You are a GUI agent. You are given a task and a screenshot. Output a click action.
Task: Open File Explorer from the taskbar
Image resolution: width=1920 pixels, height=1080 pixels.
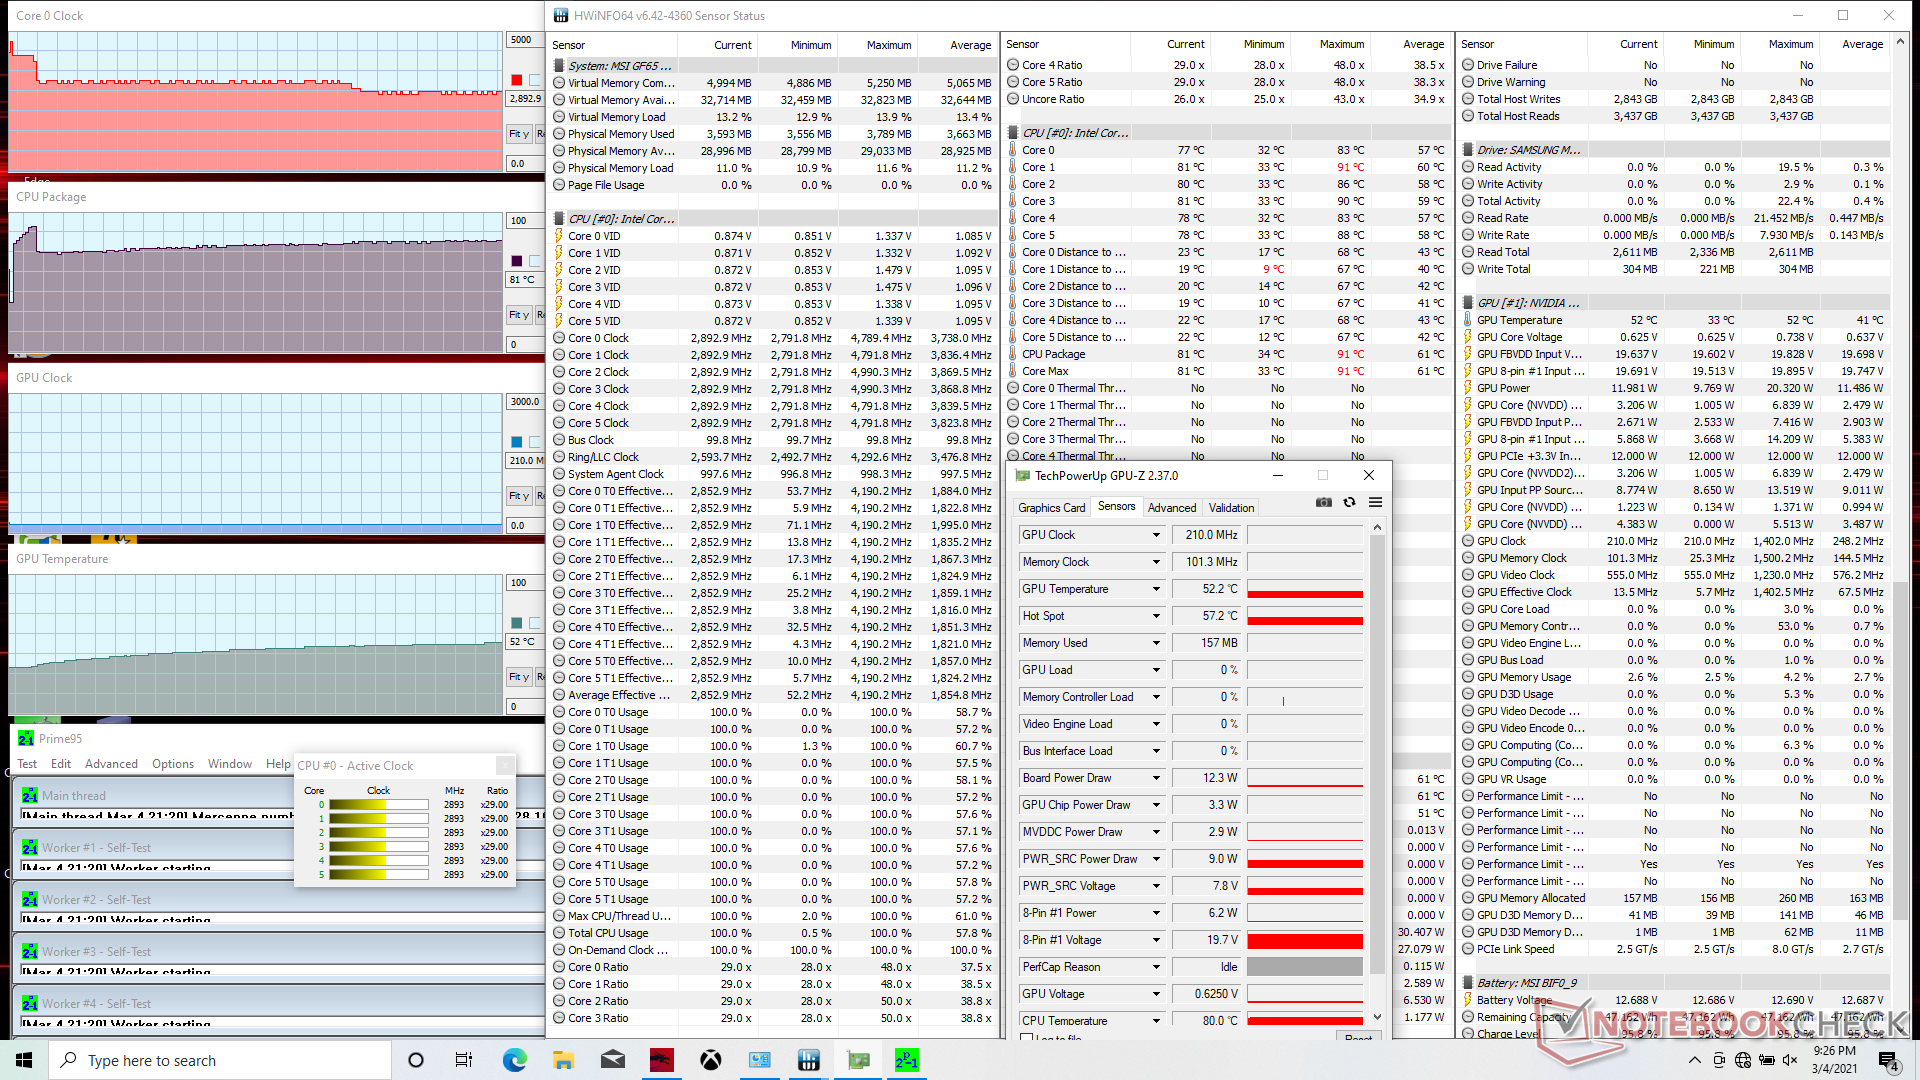[x=563, y=1060]
